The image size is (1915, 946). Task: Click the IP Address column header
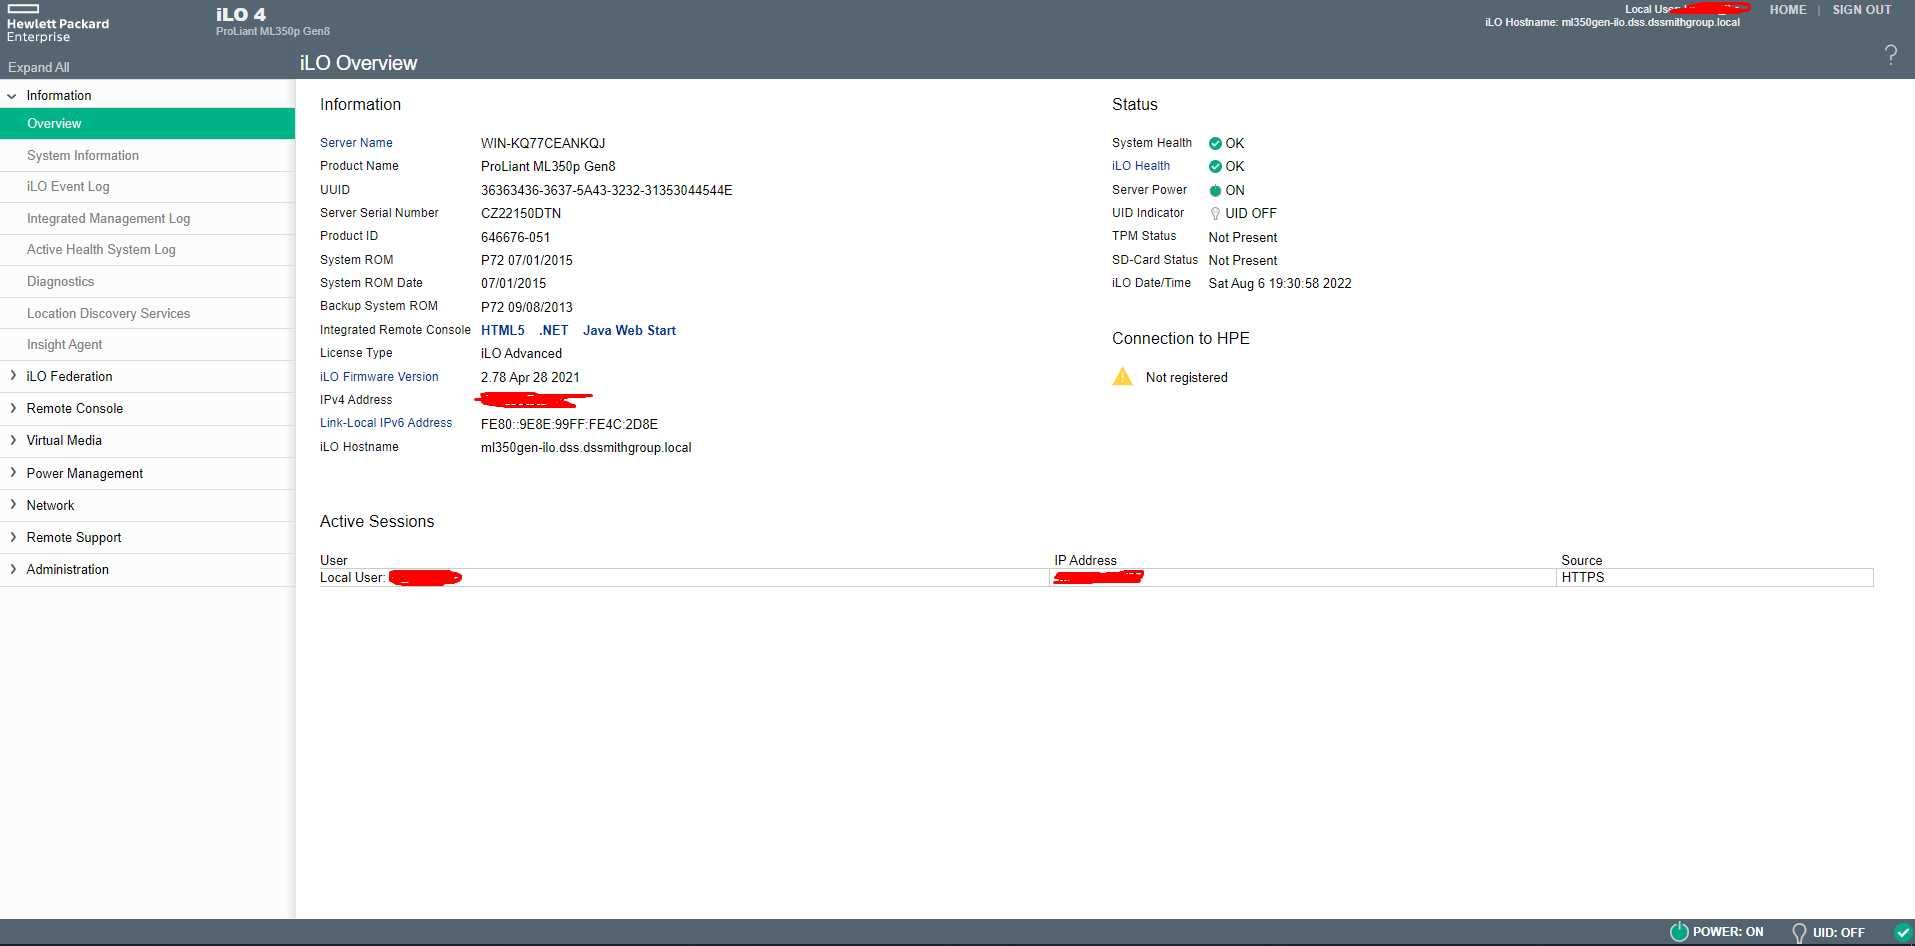(x=1085, y=560)
